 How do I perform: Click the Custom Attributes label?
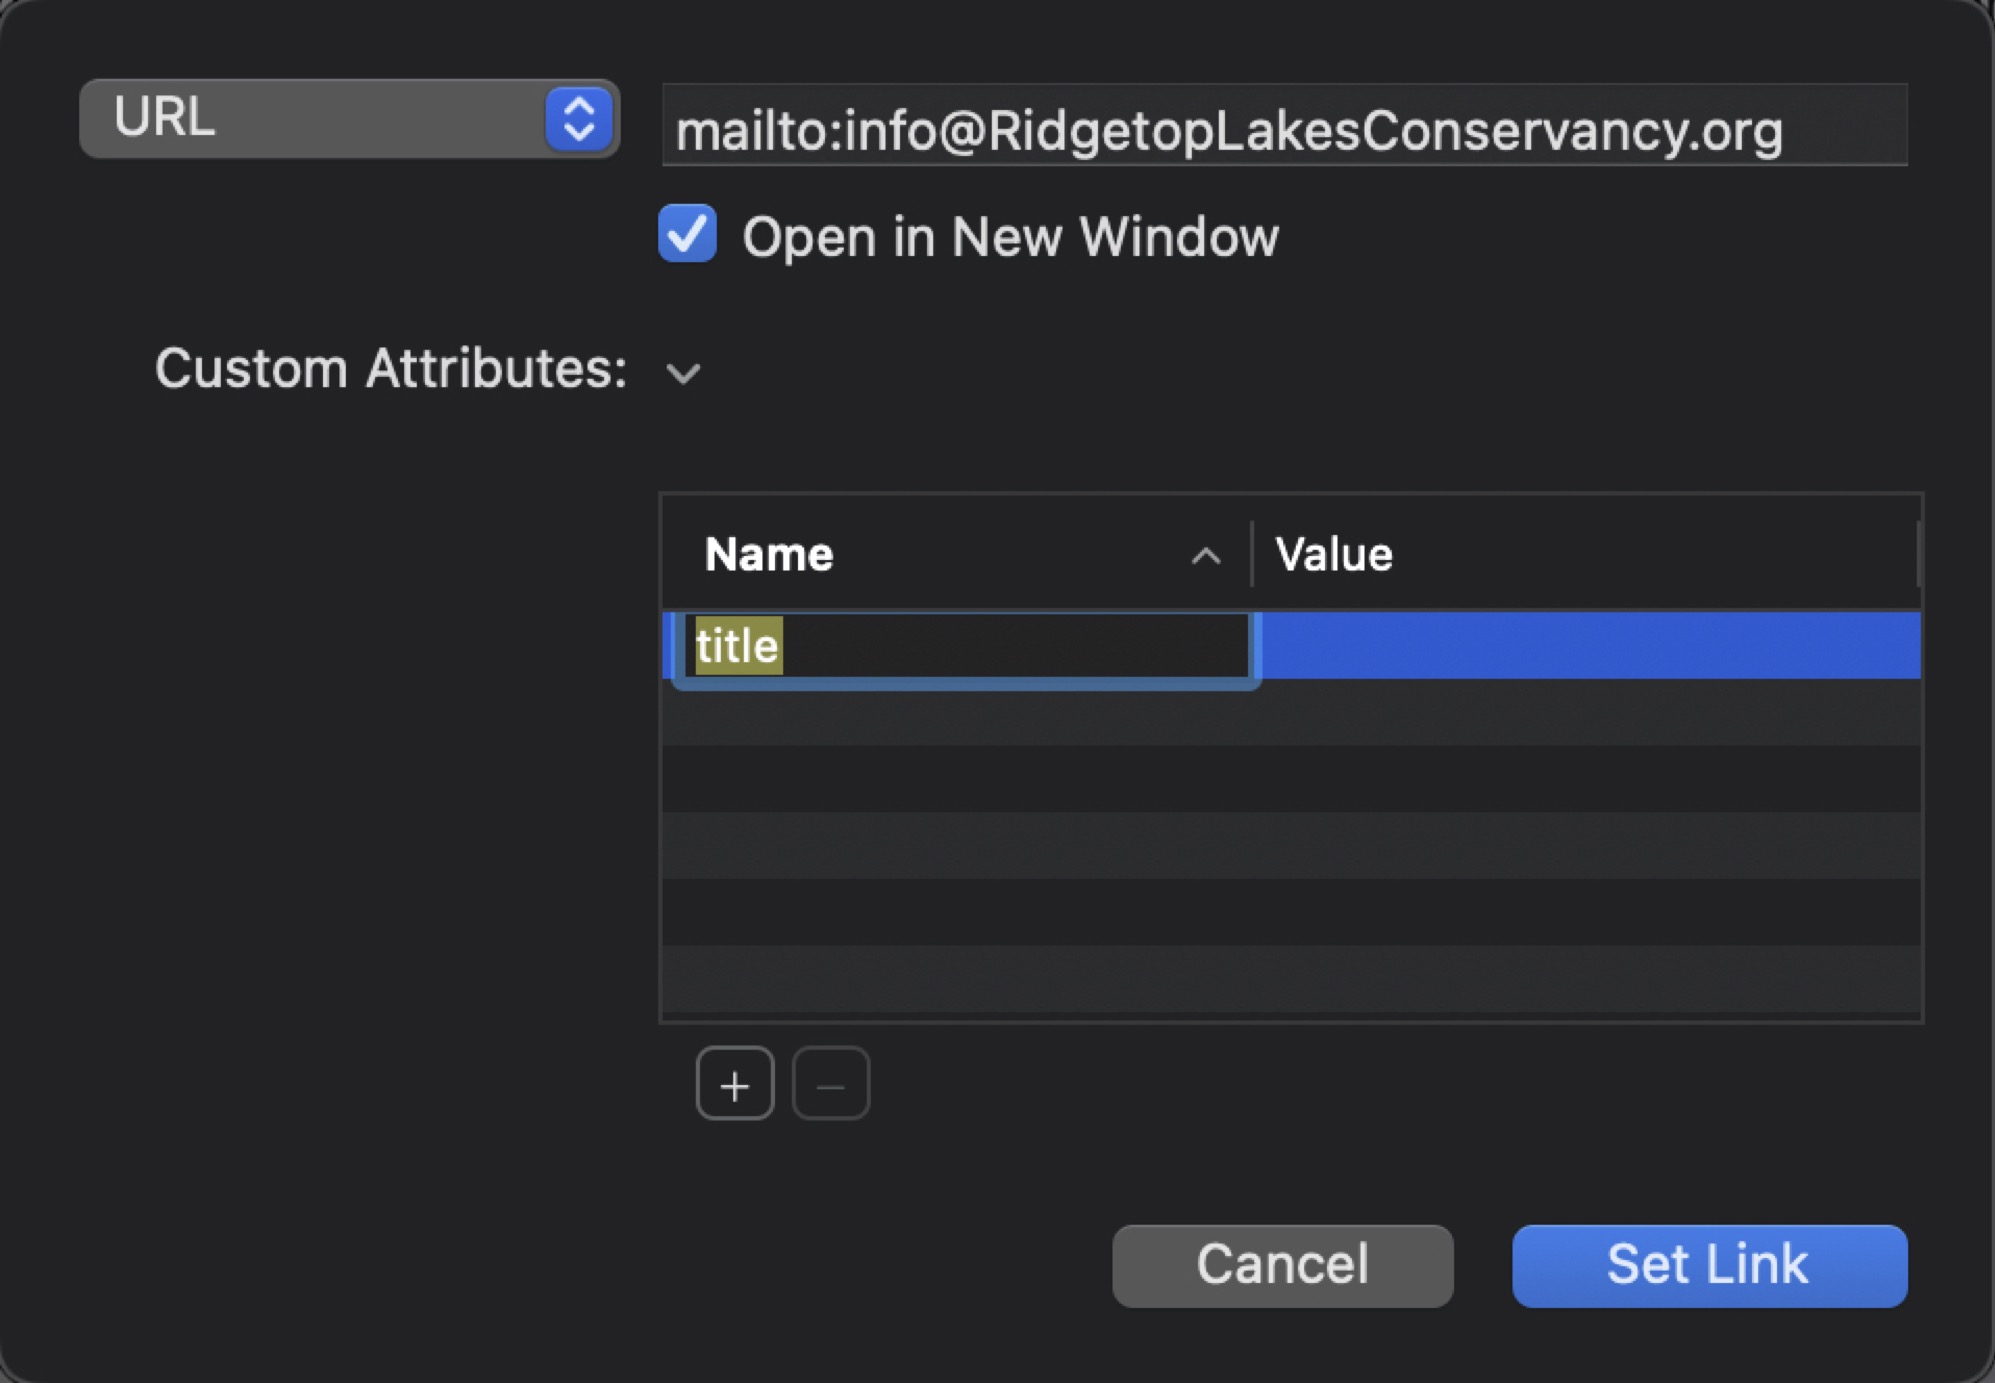click(x=391, y=369)
